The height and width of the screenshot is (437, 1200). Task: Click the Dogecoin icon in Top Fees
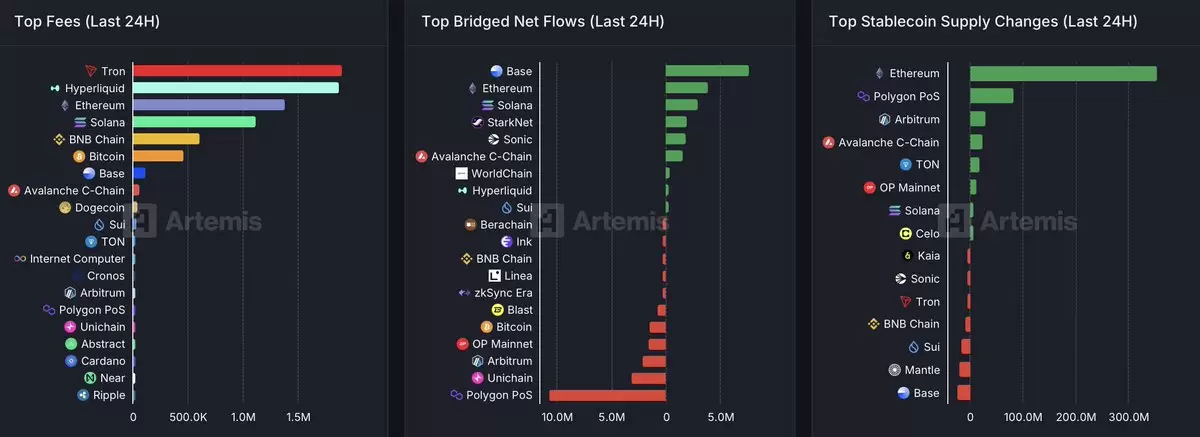(x=65, y=207)
